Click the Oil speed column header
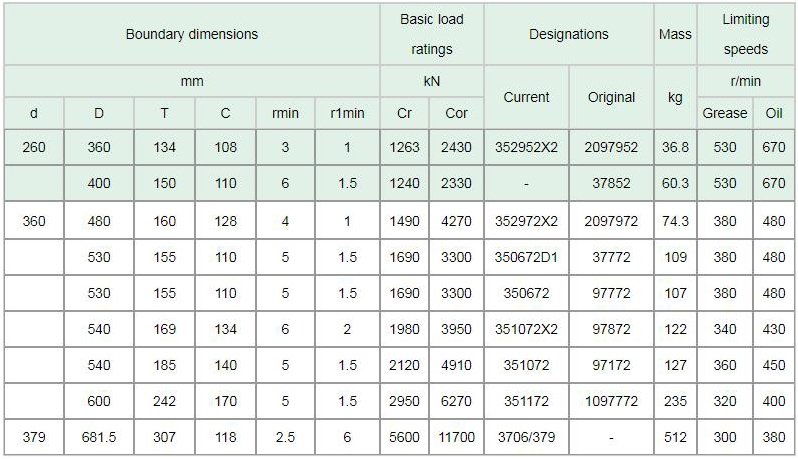Image resolution: width=798 pixels, height=459 pixels. pyautogui.click(x=774, y=113)
